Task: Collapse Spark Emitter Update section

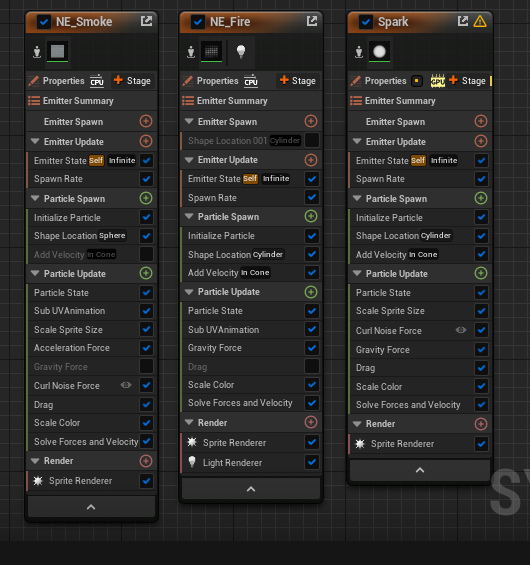Action: (357, 141)
